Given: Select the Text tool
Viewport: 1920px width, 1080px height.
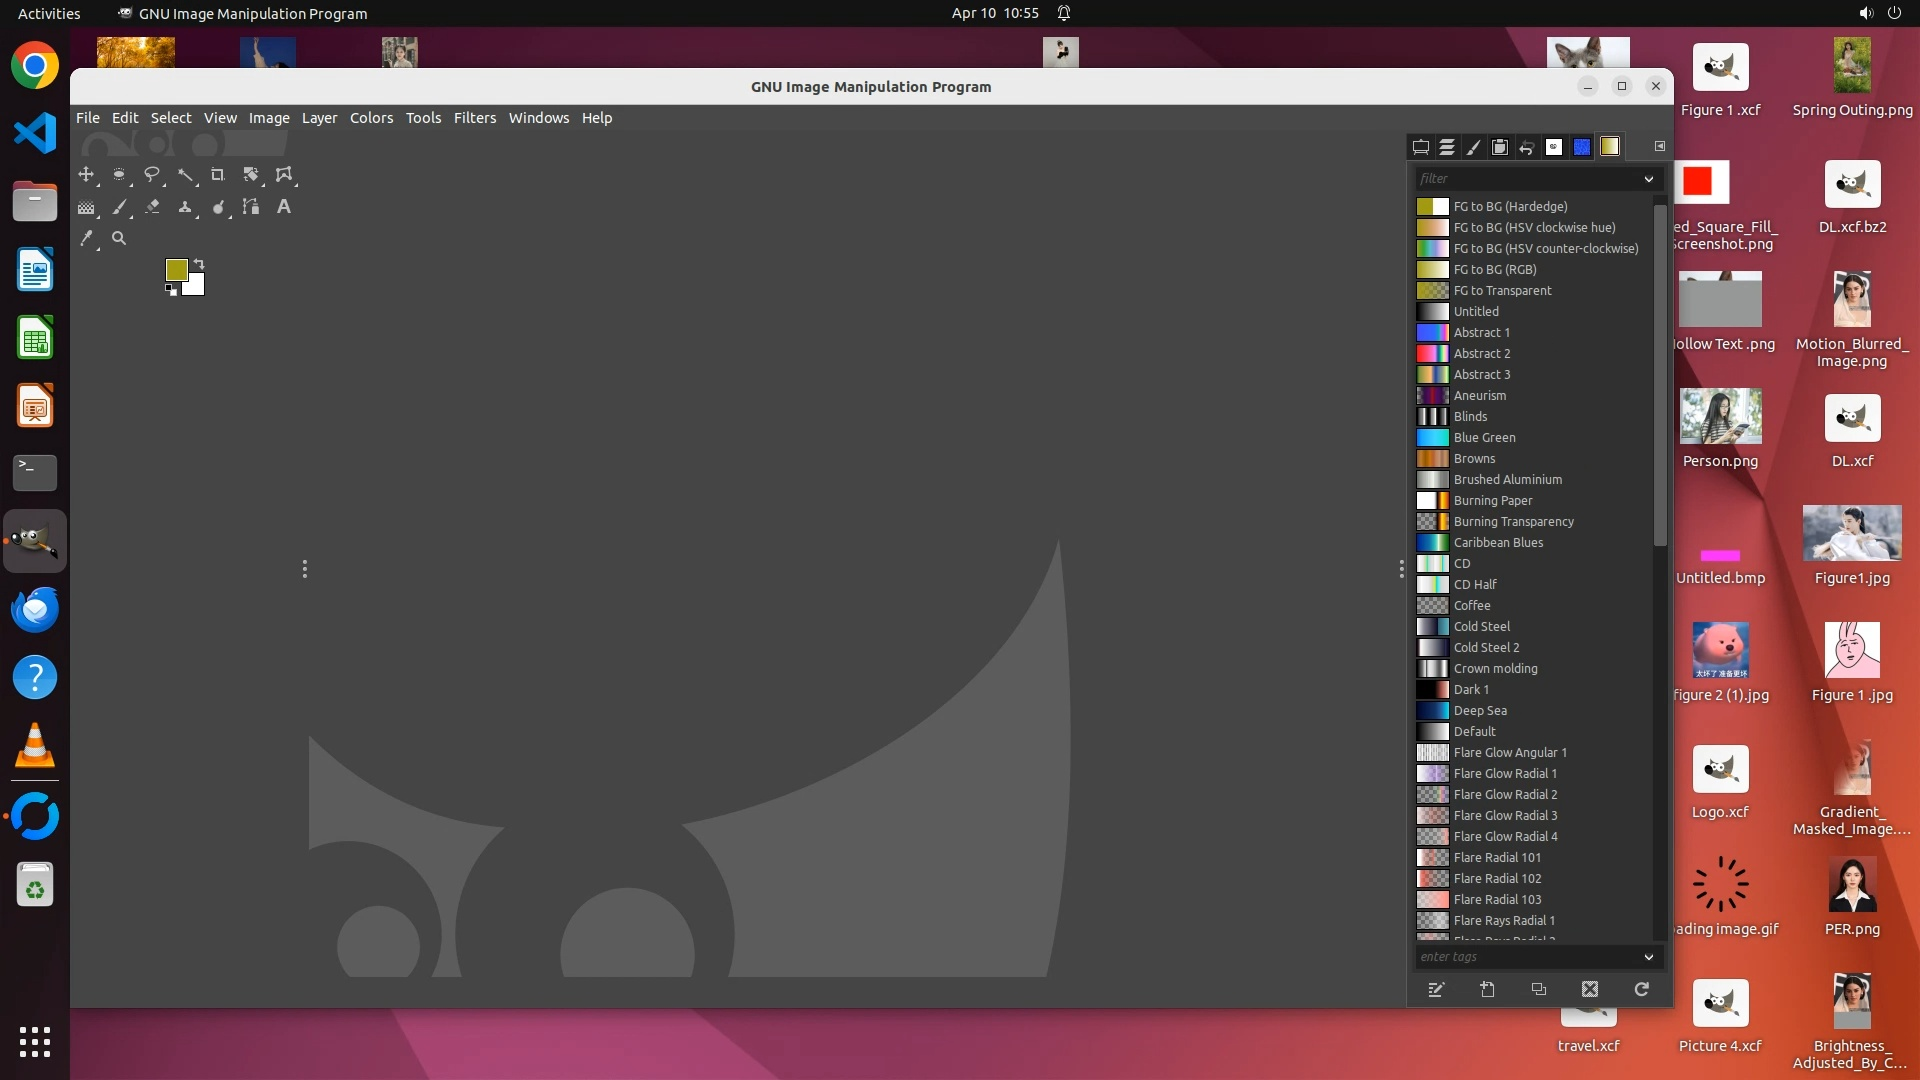Looking at the screenshot, I should tap(284, 207).
